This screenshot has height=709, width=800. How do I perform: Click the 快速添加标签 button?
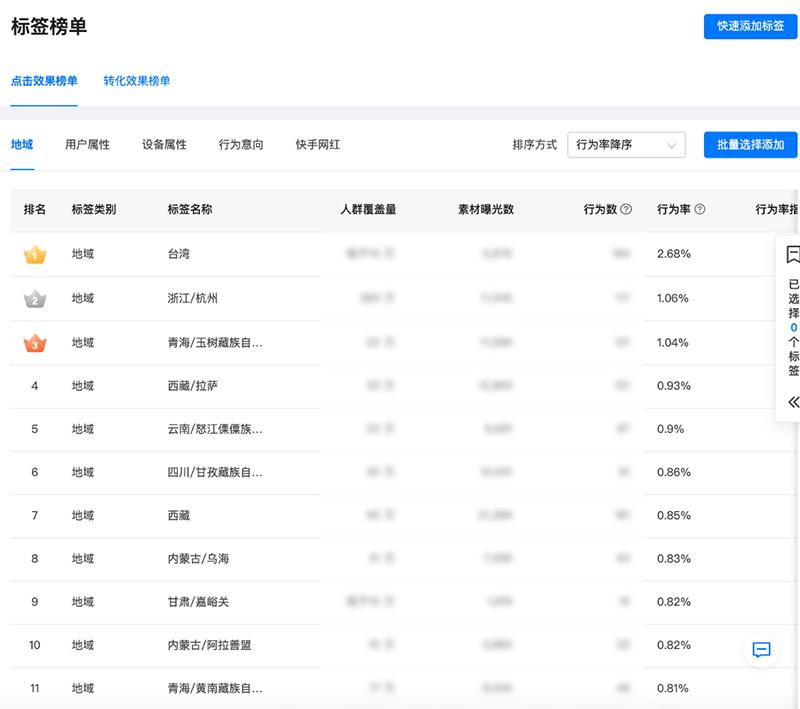tap(750, 26)
